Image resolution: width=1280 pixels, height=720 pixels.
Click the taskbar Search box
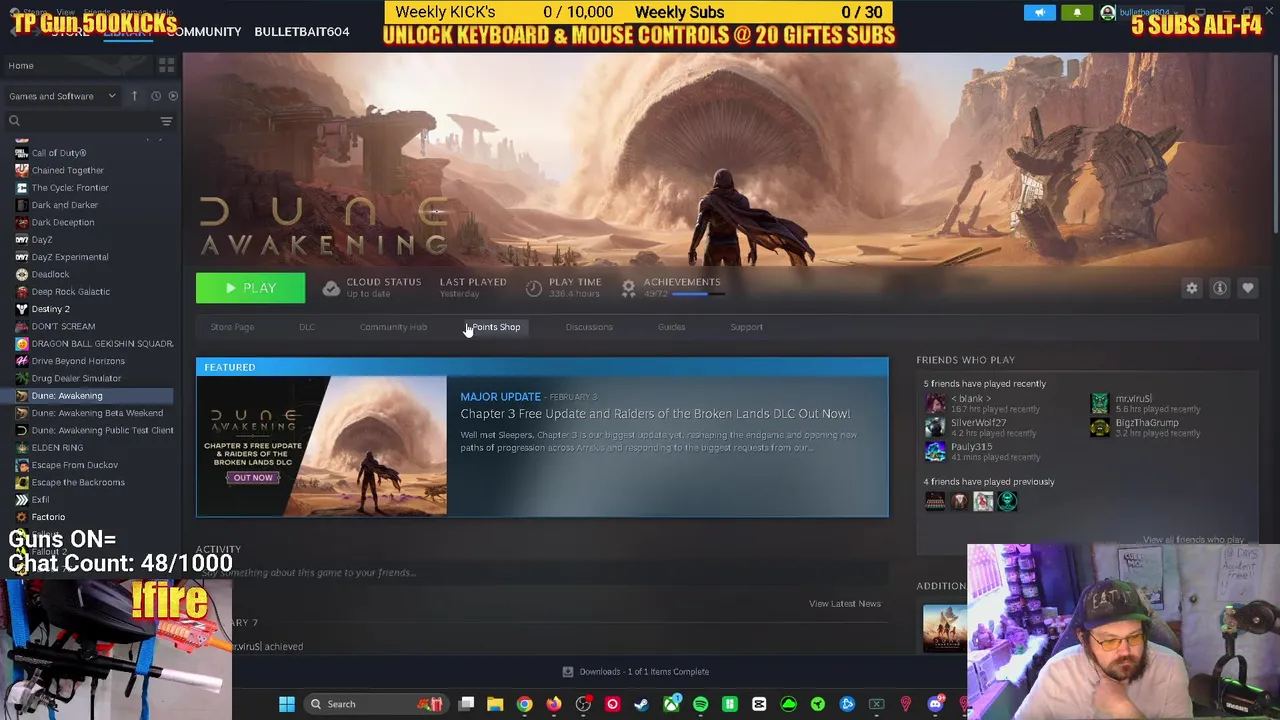click(375, 704)
